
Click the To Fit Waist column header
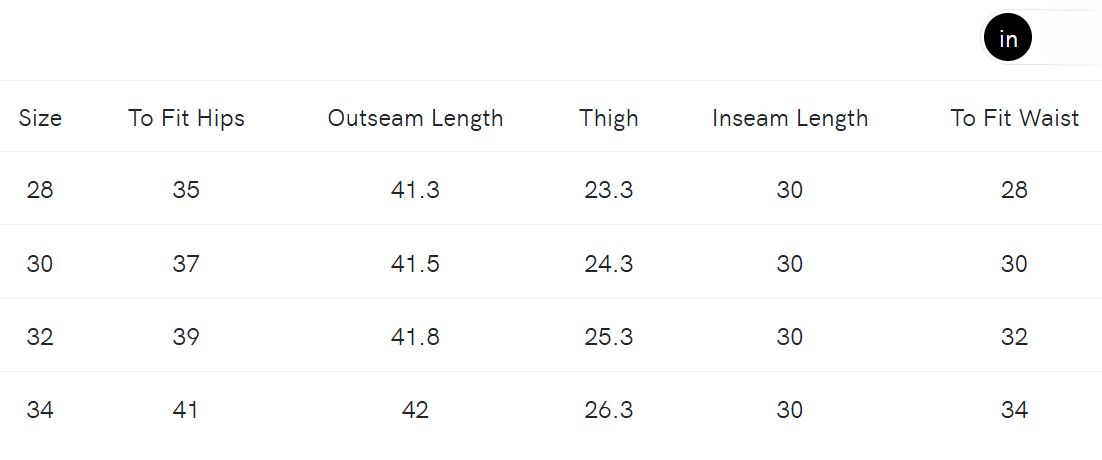pos(1014,118)
